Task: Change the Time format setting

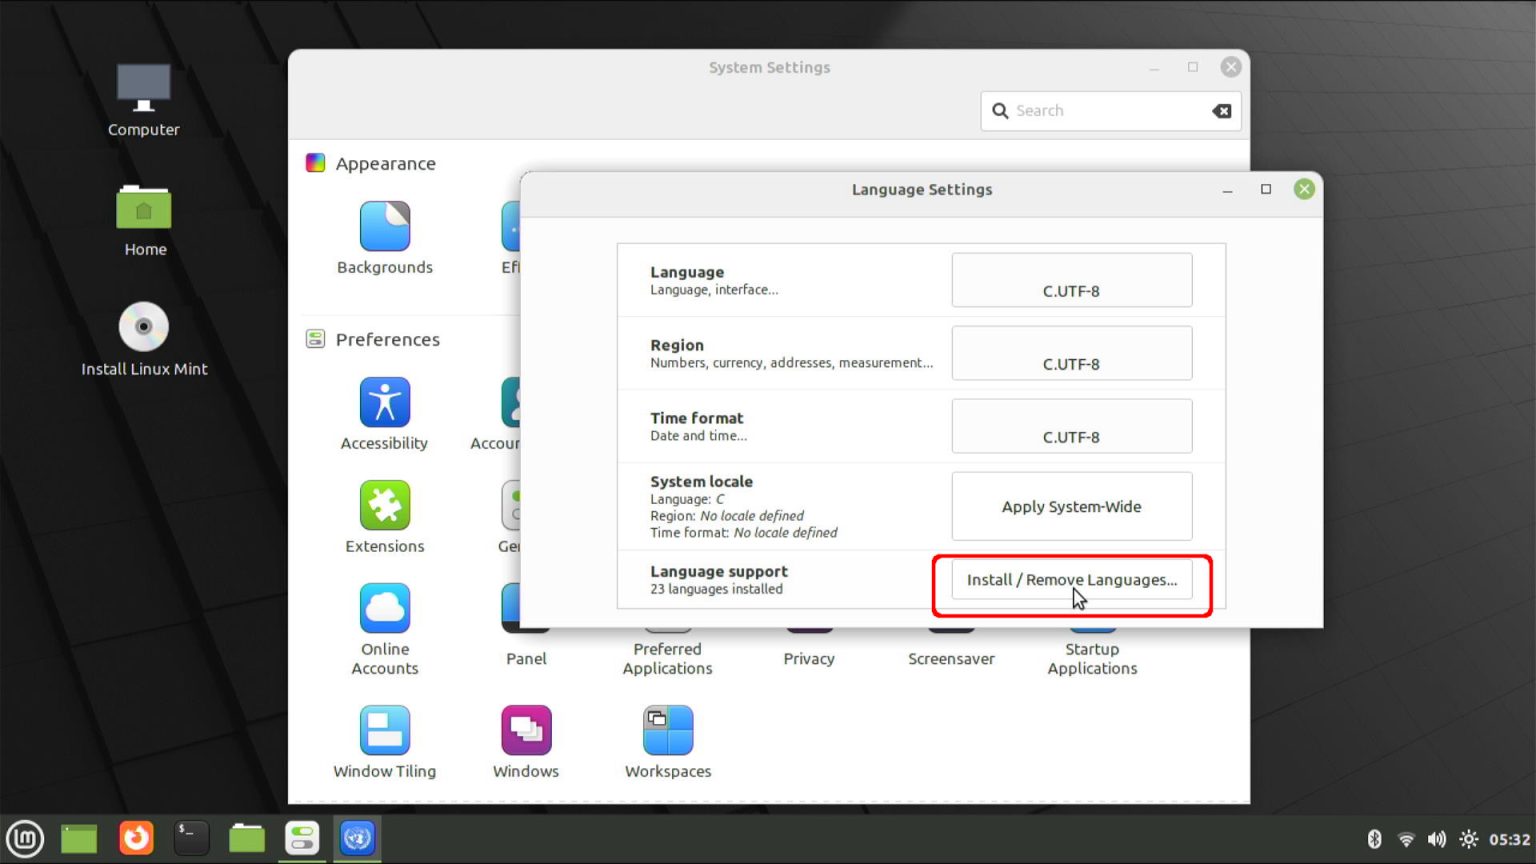Action: coord(1071,426)
